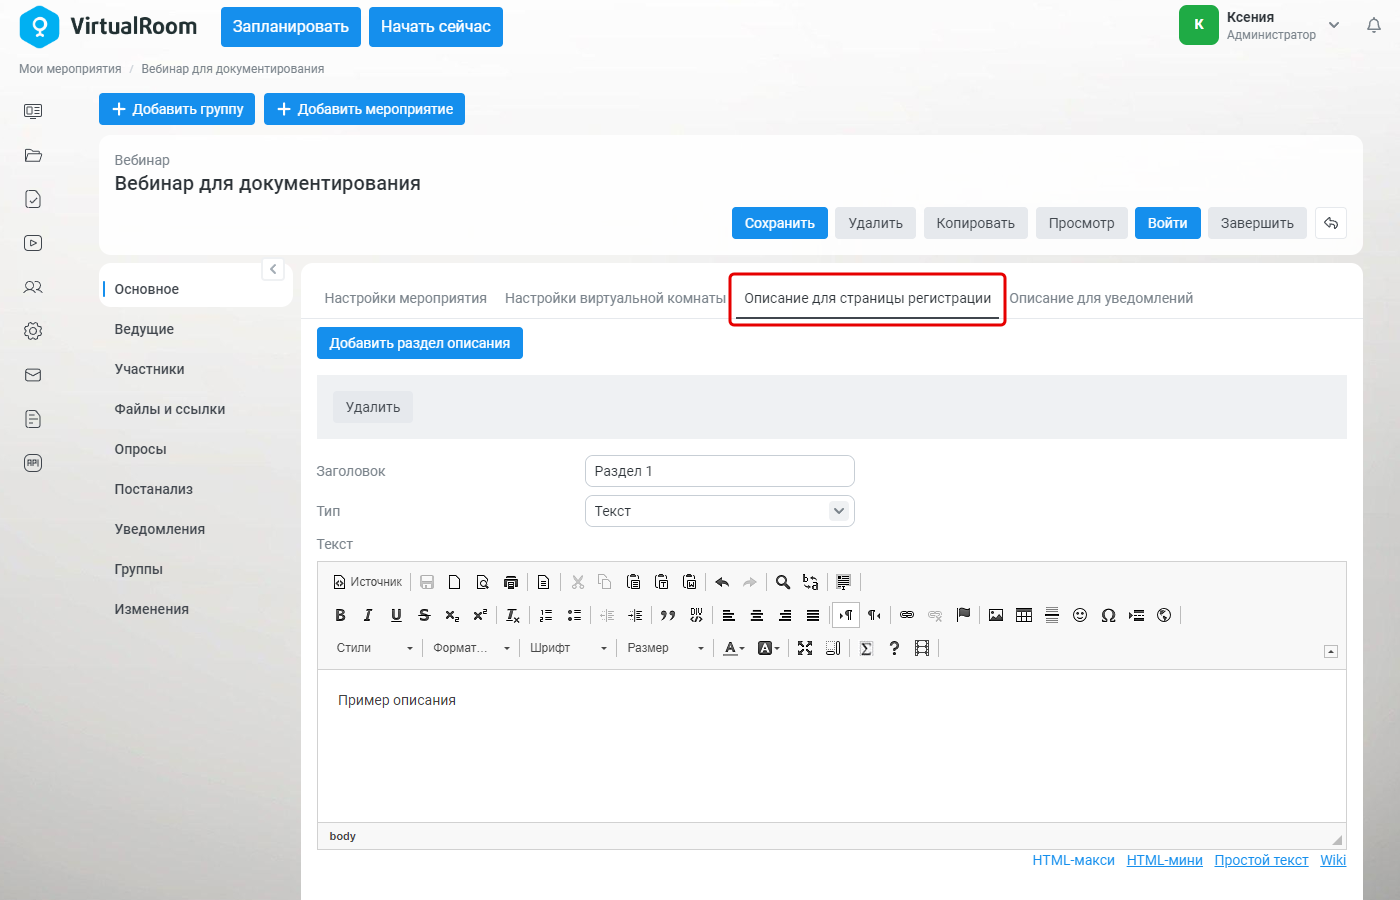Click Добавить раздел описания

click(420, 343)
